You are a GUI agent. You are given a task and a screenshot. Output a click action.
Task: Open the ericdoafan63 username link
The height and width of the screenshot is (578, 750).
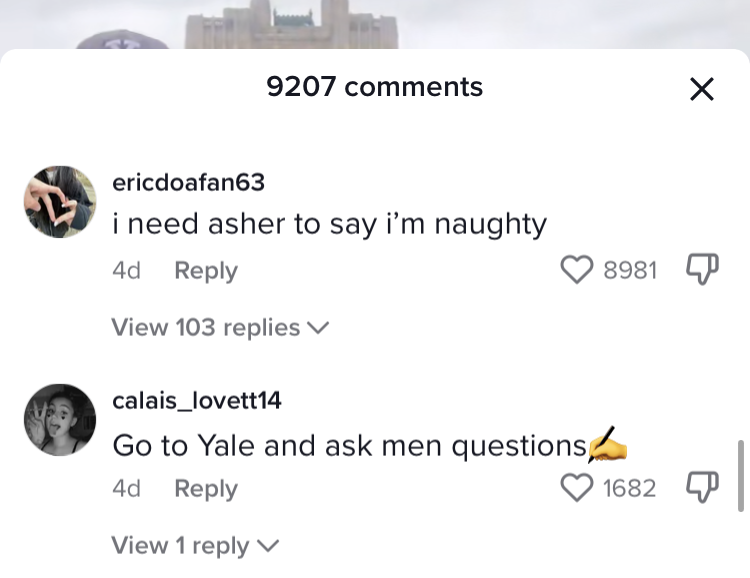[188, 182]
